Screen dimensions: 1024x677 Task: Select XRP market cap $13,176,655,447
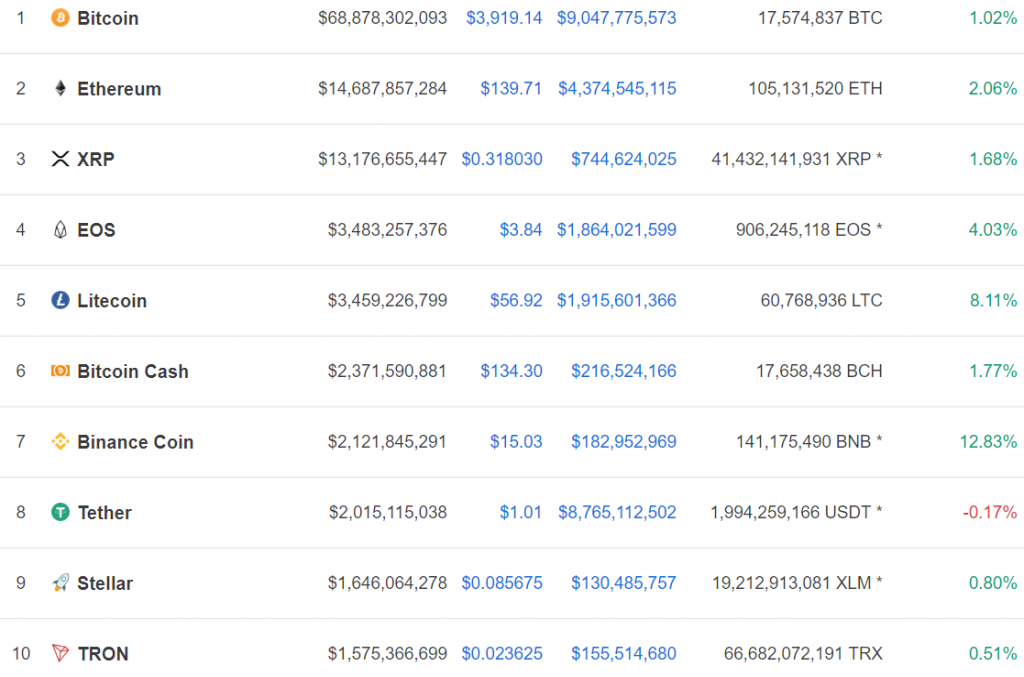(x=382, y=159)
